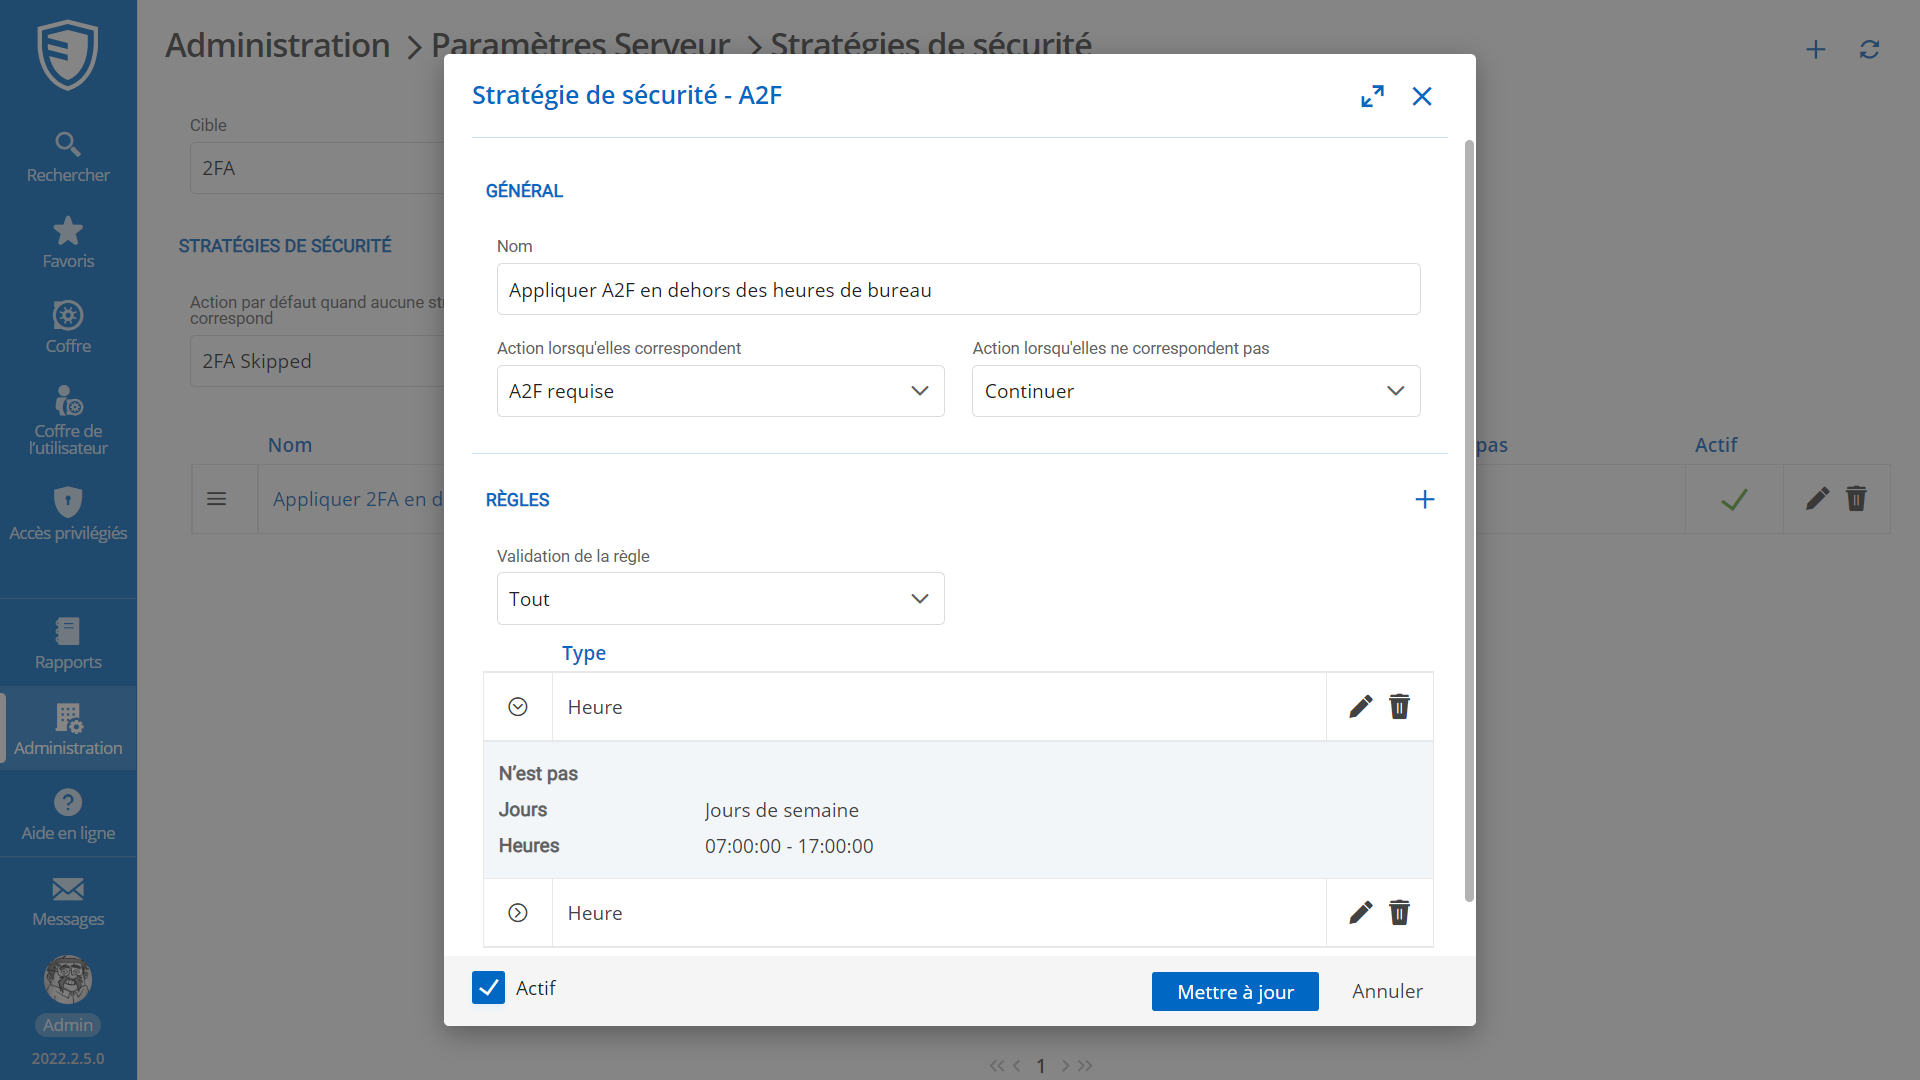Maximize the dialog to fullscreen
Image resolution: width=1920 pixels, height=1080 pixels.
(x=1373, y=96)
